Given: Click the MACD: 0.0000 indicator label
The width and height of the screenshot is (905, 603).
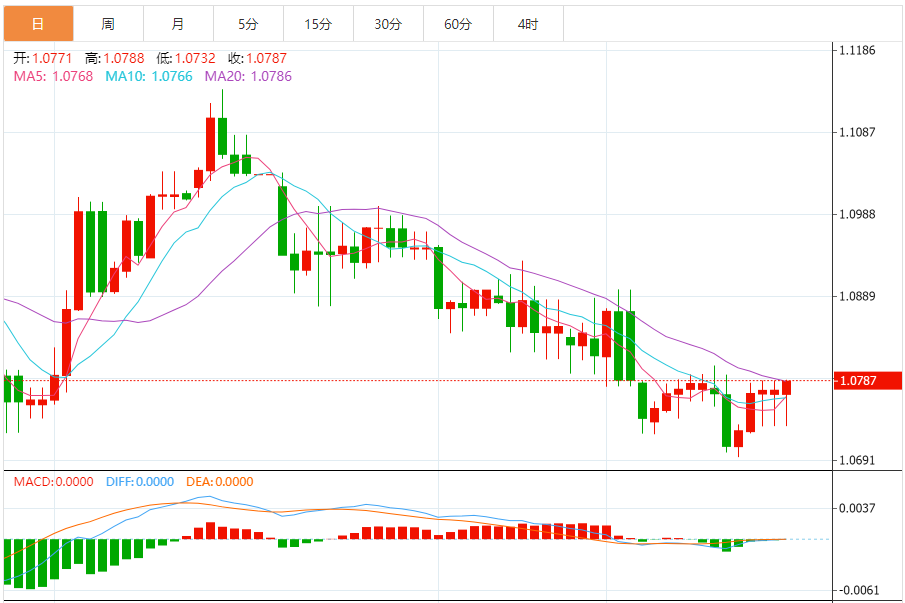Looking at the screenshot, I should (54, 482).
